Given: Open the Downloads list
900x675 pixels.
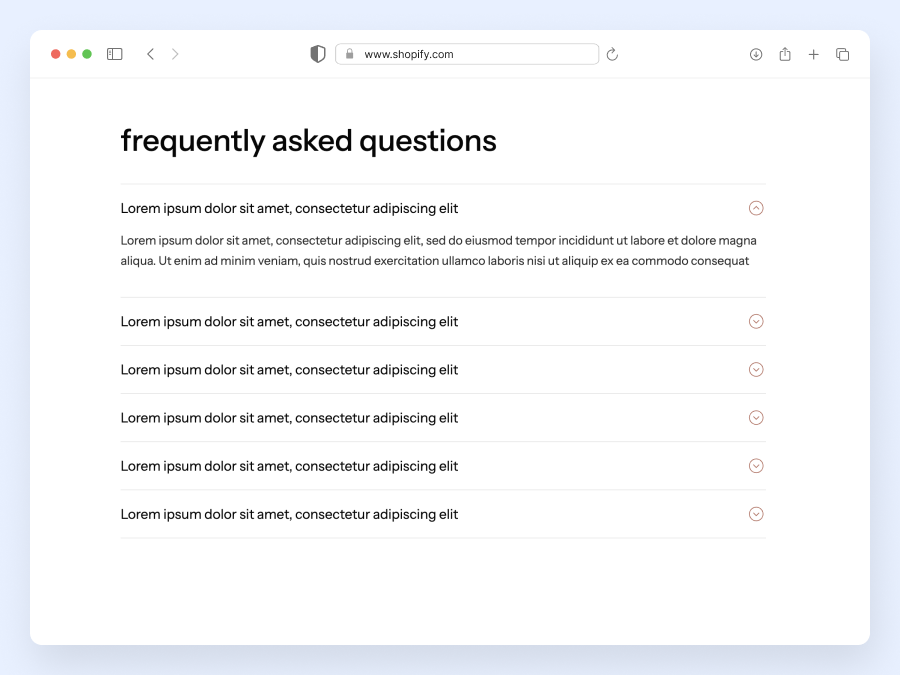Looking at the screenshot, I should pyautogui.click(x=756, y=54).
